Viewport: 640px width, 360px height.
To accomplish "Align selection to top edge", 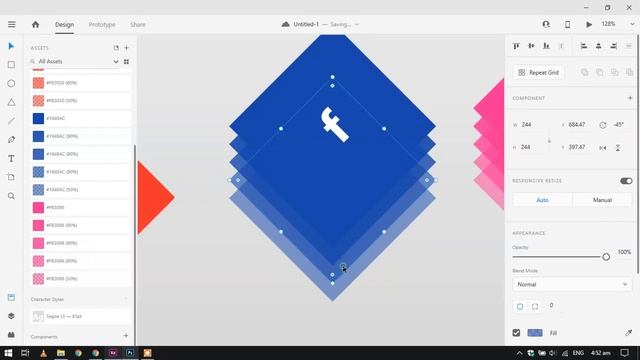I will tap(516, 46).
